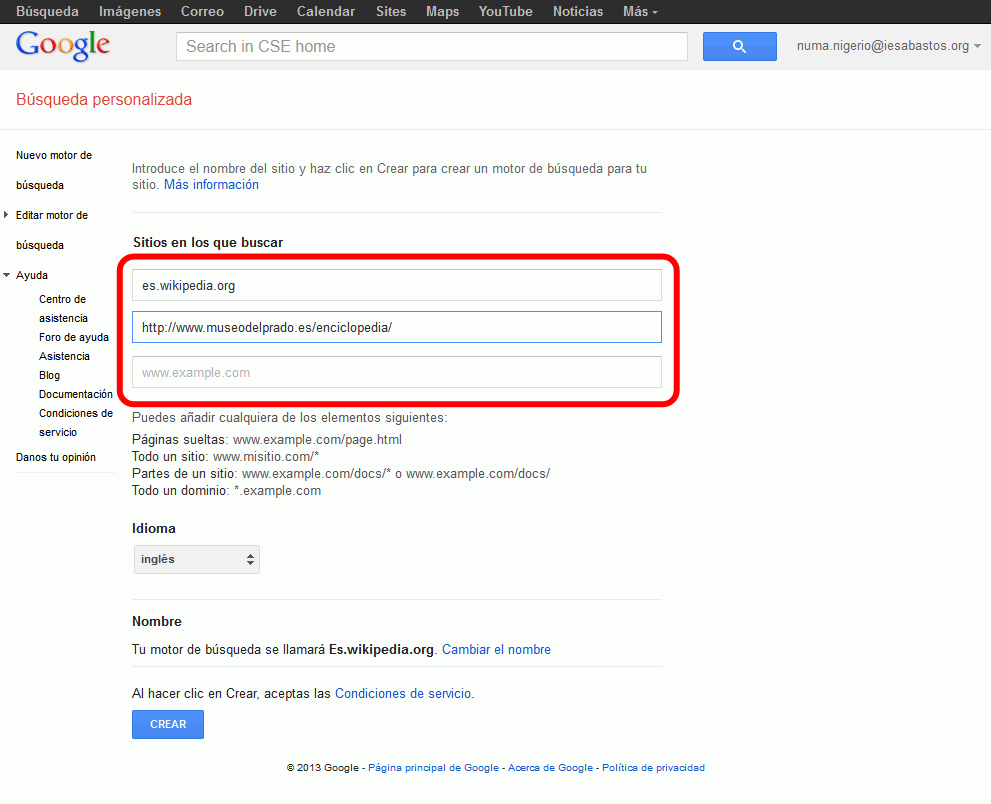This screenshot has height=804, width=991.
Task: Click the Google logo
Action: [x=63, y=46]
